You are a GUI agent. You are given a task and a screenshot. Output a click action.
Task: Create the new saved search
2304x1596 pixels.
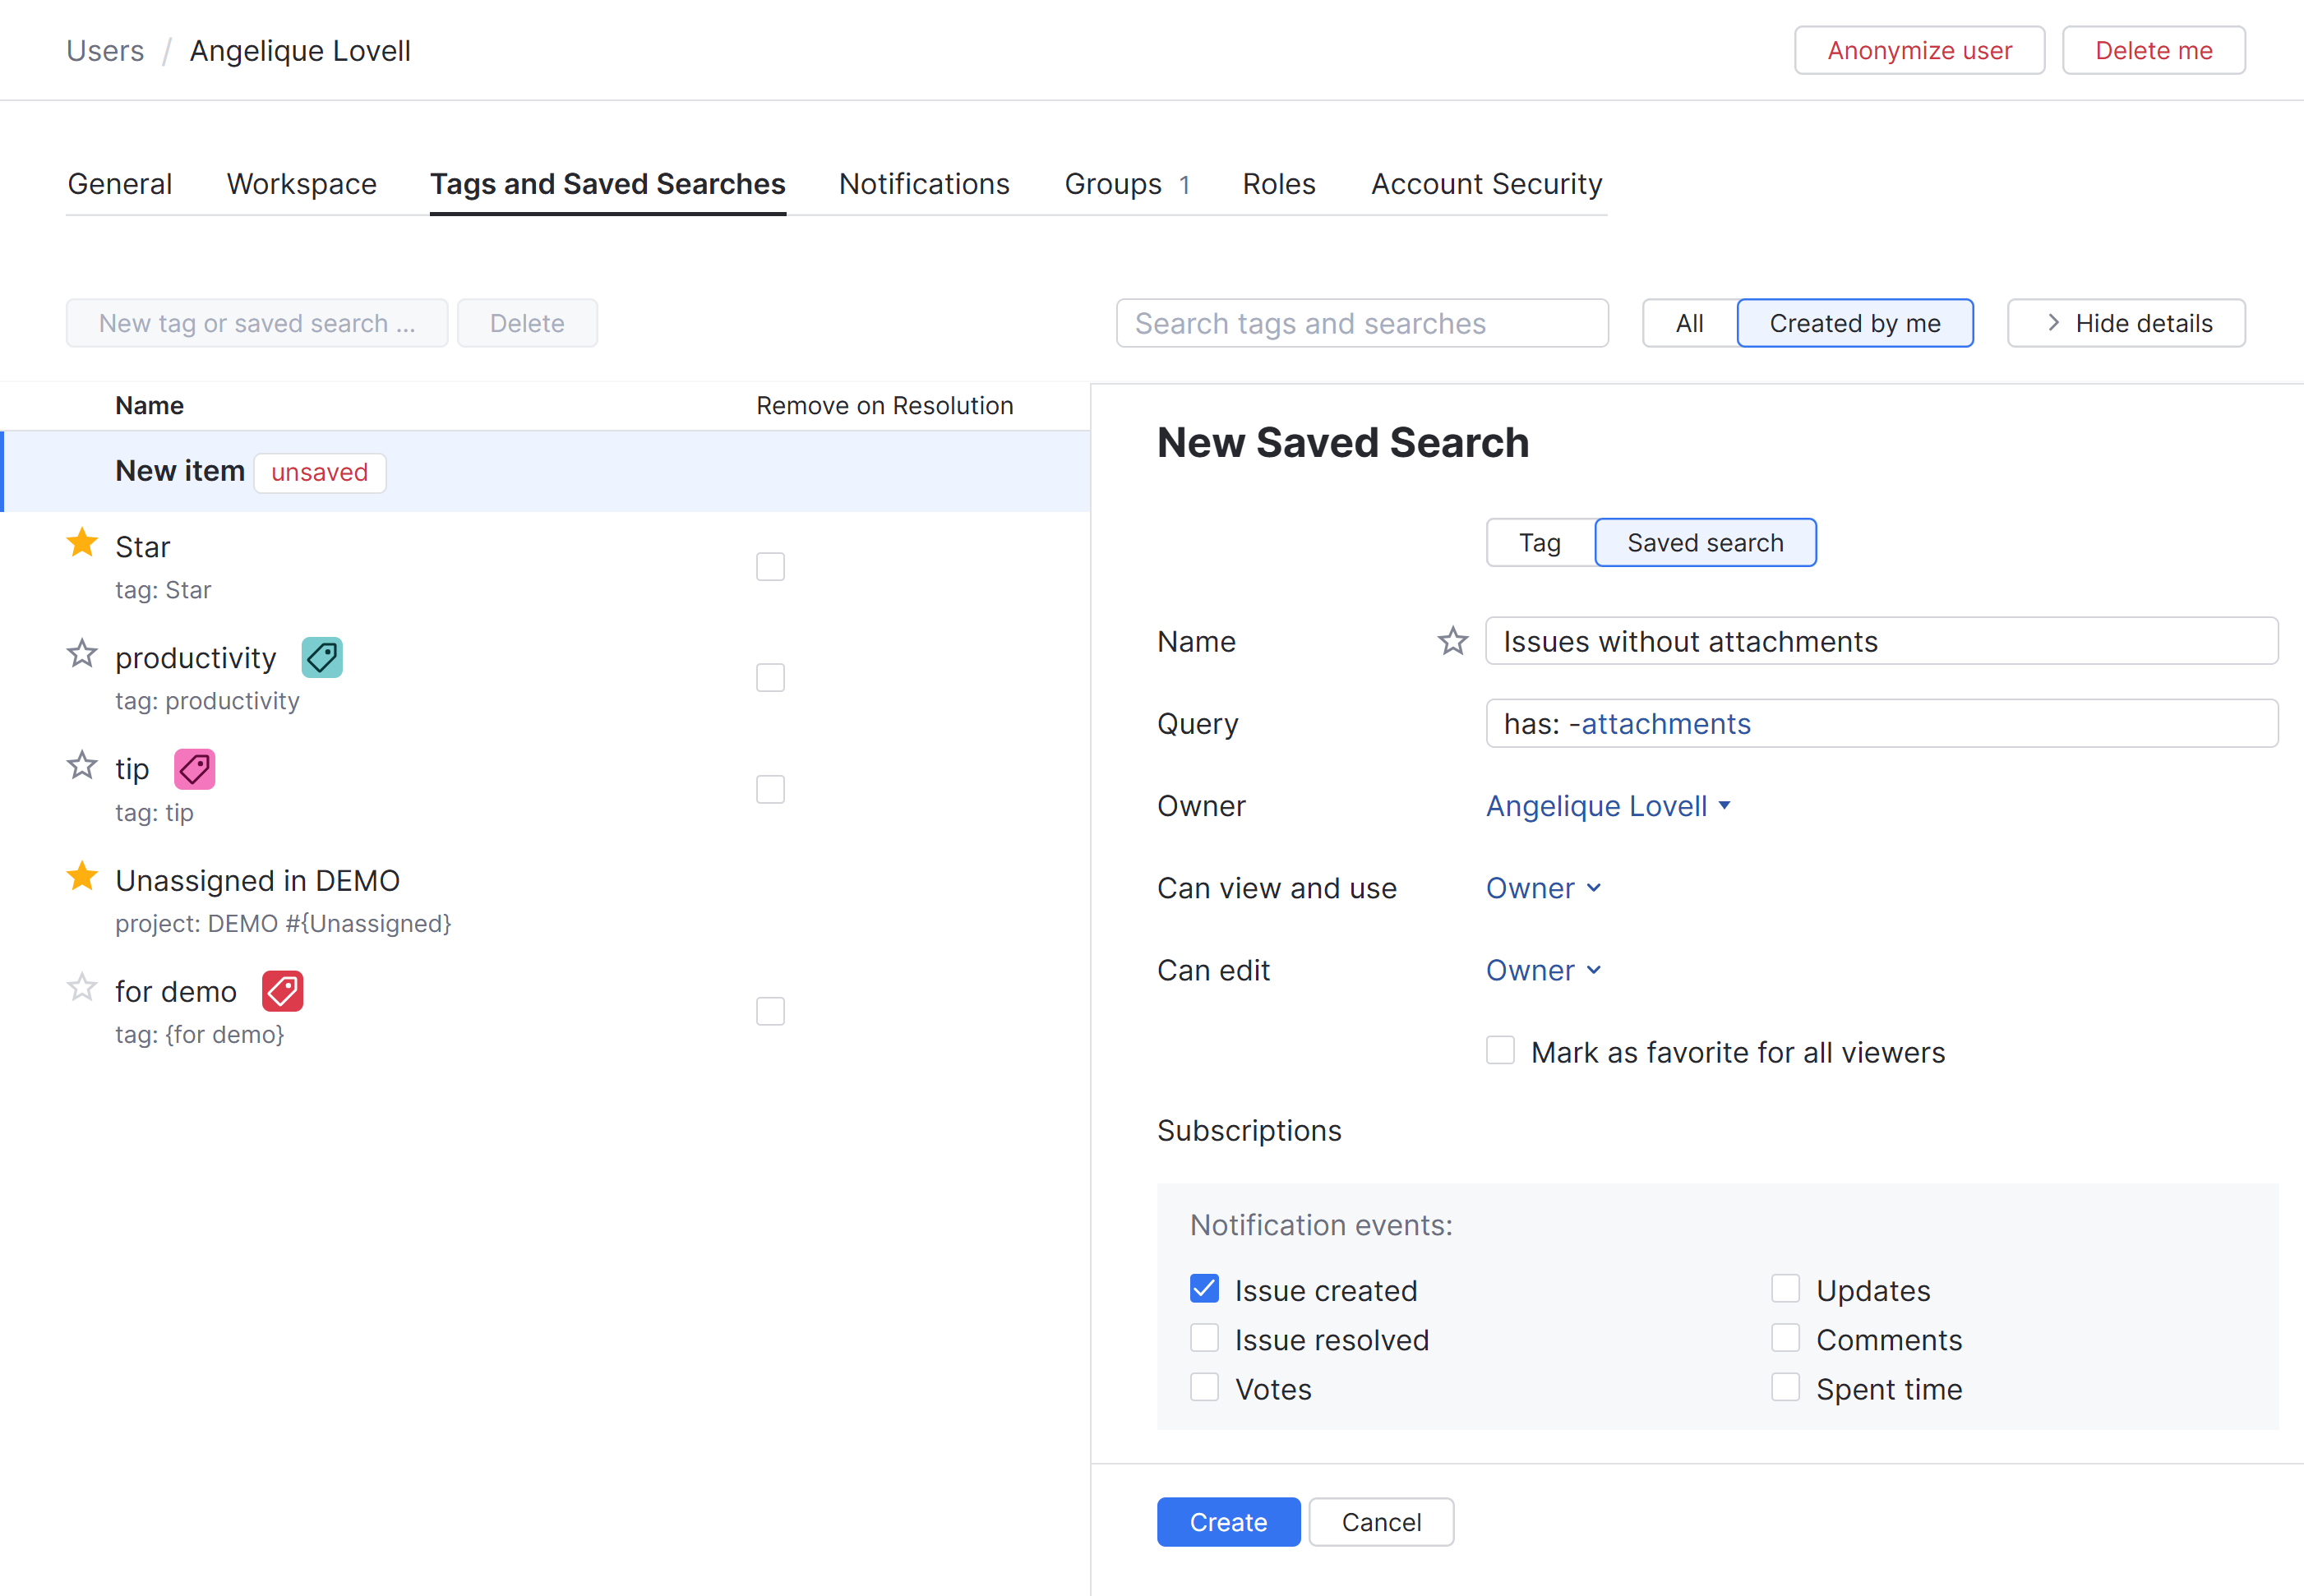point(1228,1521)
